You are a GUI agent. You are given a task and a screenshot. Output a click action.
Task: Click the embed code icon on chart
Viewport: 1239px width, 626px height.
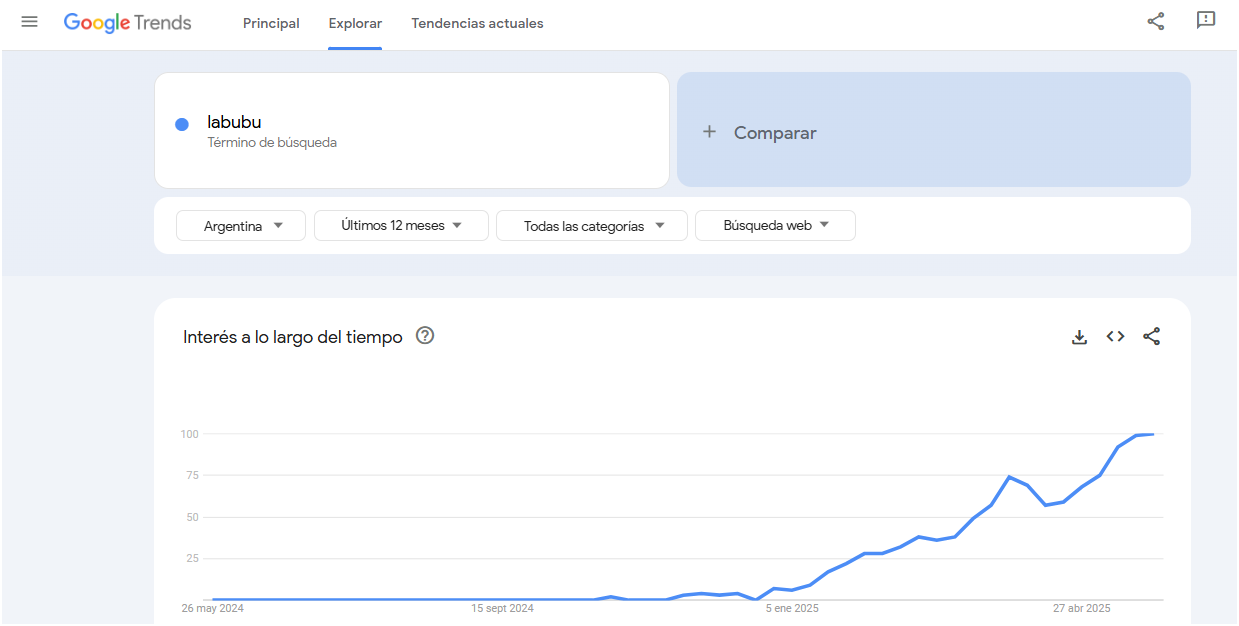[x=1115, y=337]
